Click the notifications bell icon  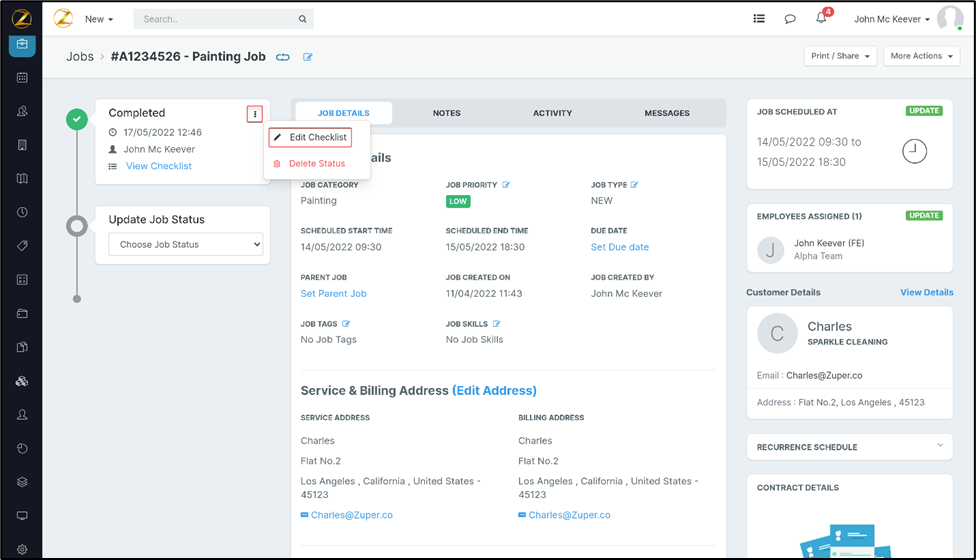pos(821,19)
